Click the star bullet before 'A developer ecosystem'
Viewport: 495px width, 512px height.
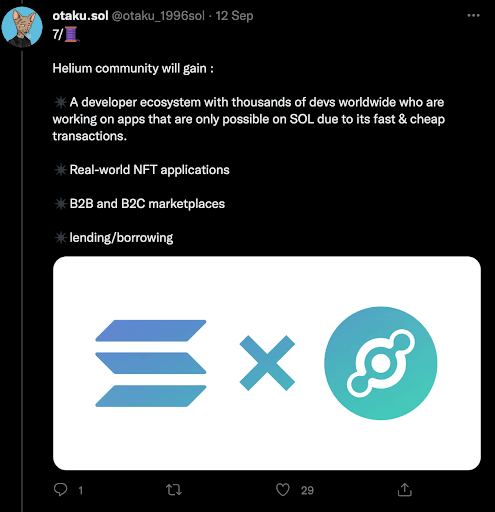(61, 102)
